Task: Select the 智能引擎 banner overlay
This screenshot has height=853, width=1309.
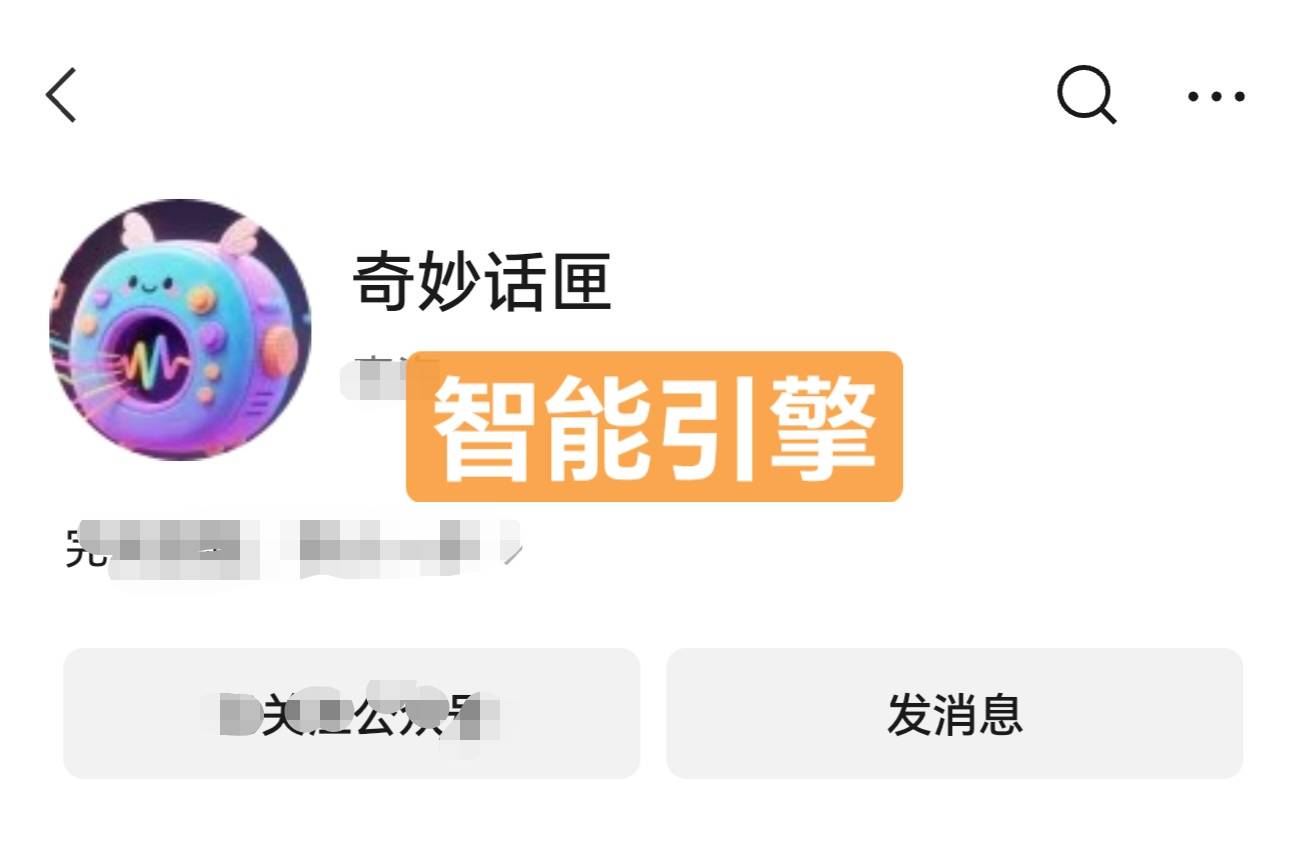Action: tap(654, 426)
